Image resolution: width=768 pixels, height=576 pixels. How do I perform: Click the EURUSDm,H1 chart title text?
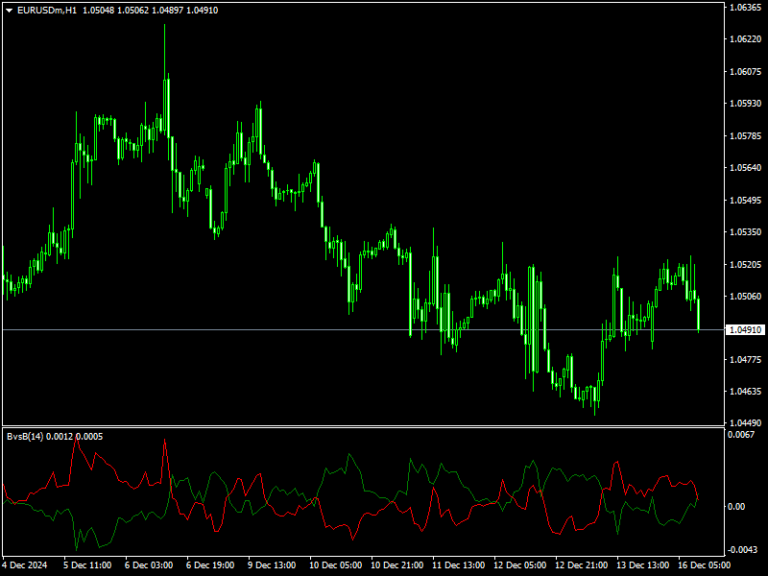[47, 10]
